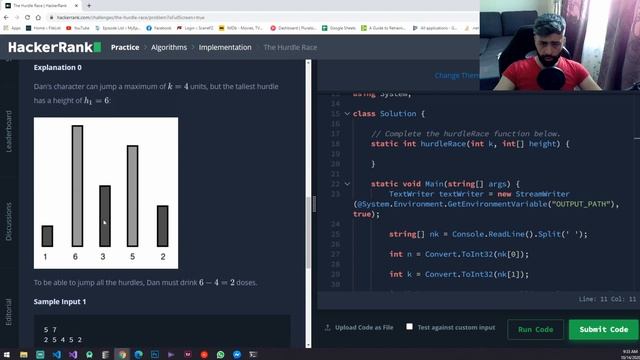Open Photoshop from the taskbar
This screenshot has height=360, width=640.
coord(155,354)
